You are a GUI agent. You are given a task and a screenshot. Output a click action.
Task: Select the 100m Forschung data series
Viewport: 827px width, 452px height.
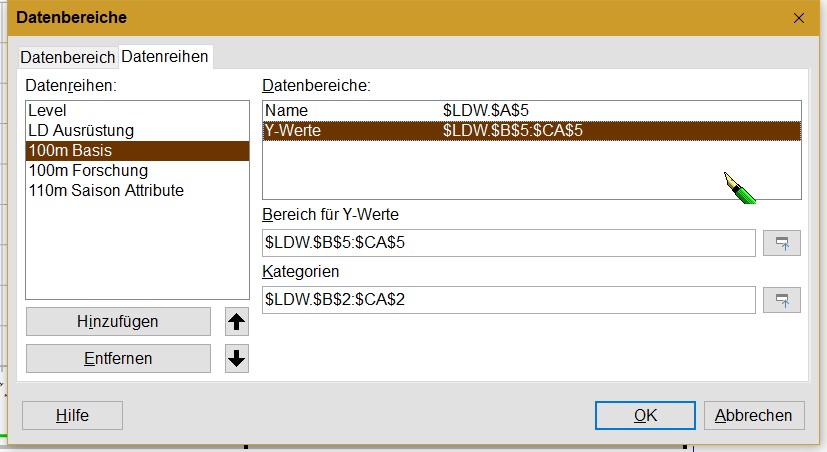click(x=137, y=171)
